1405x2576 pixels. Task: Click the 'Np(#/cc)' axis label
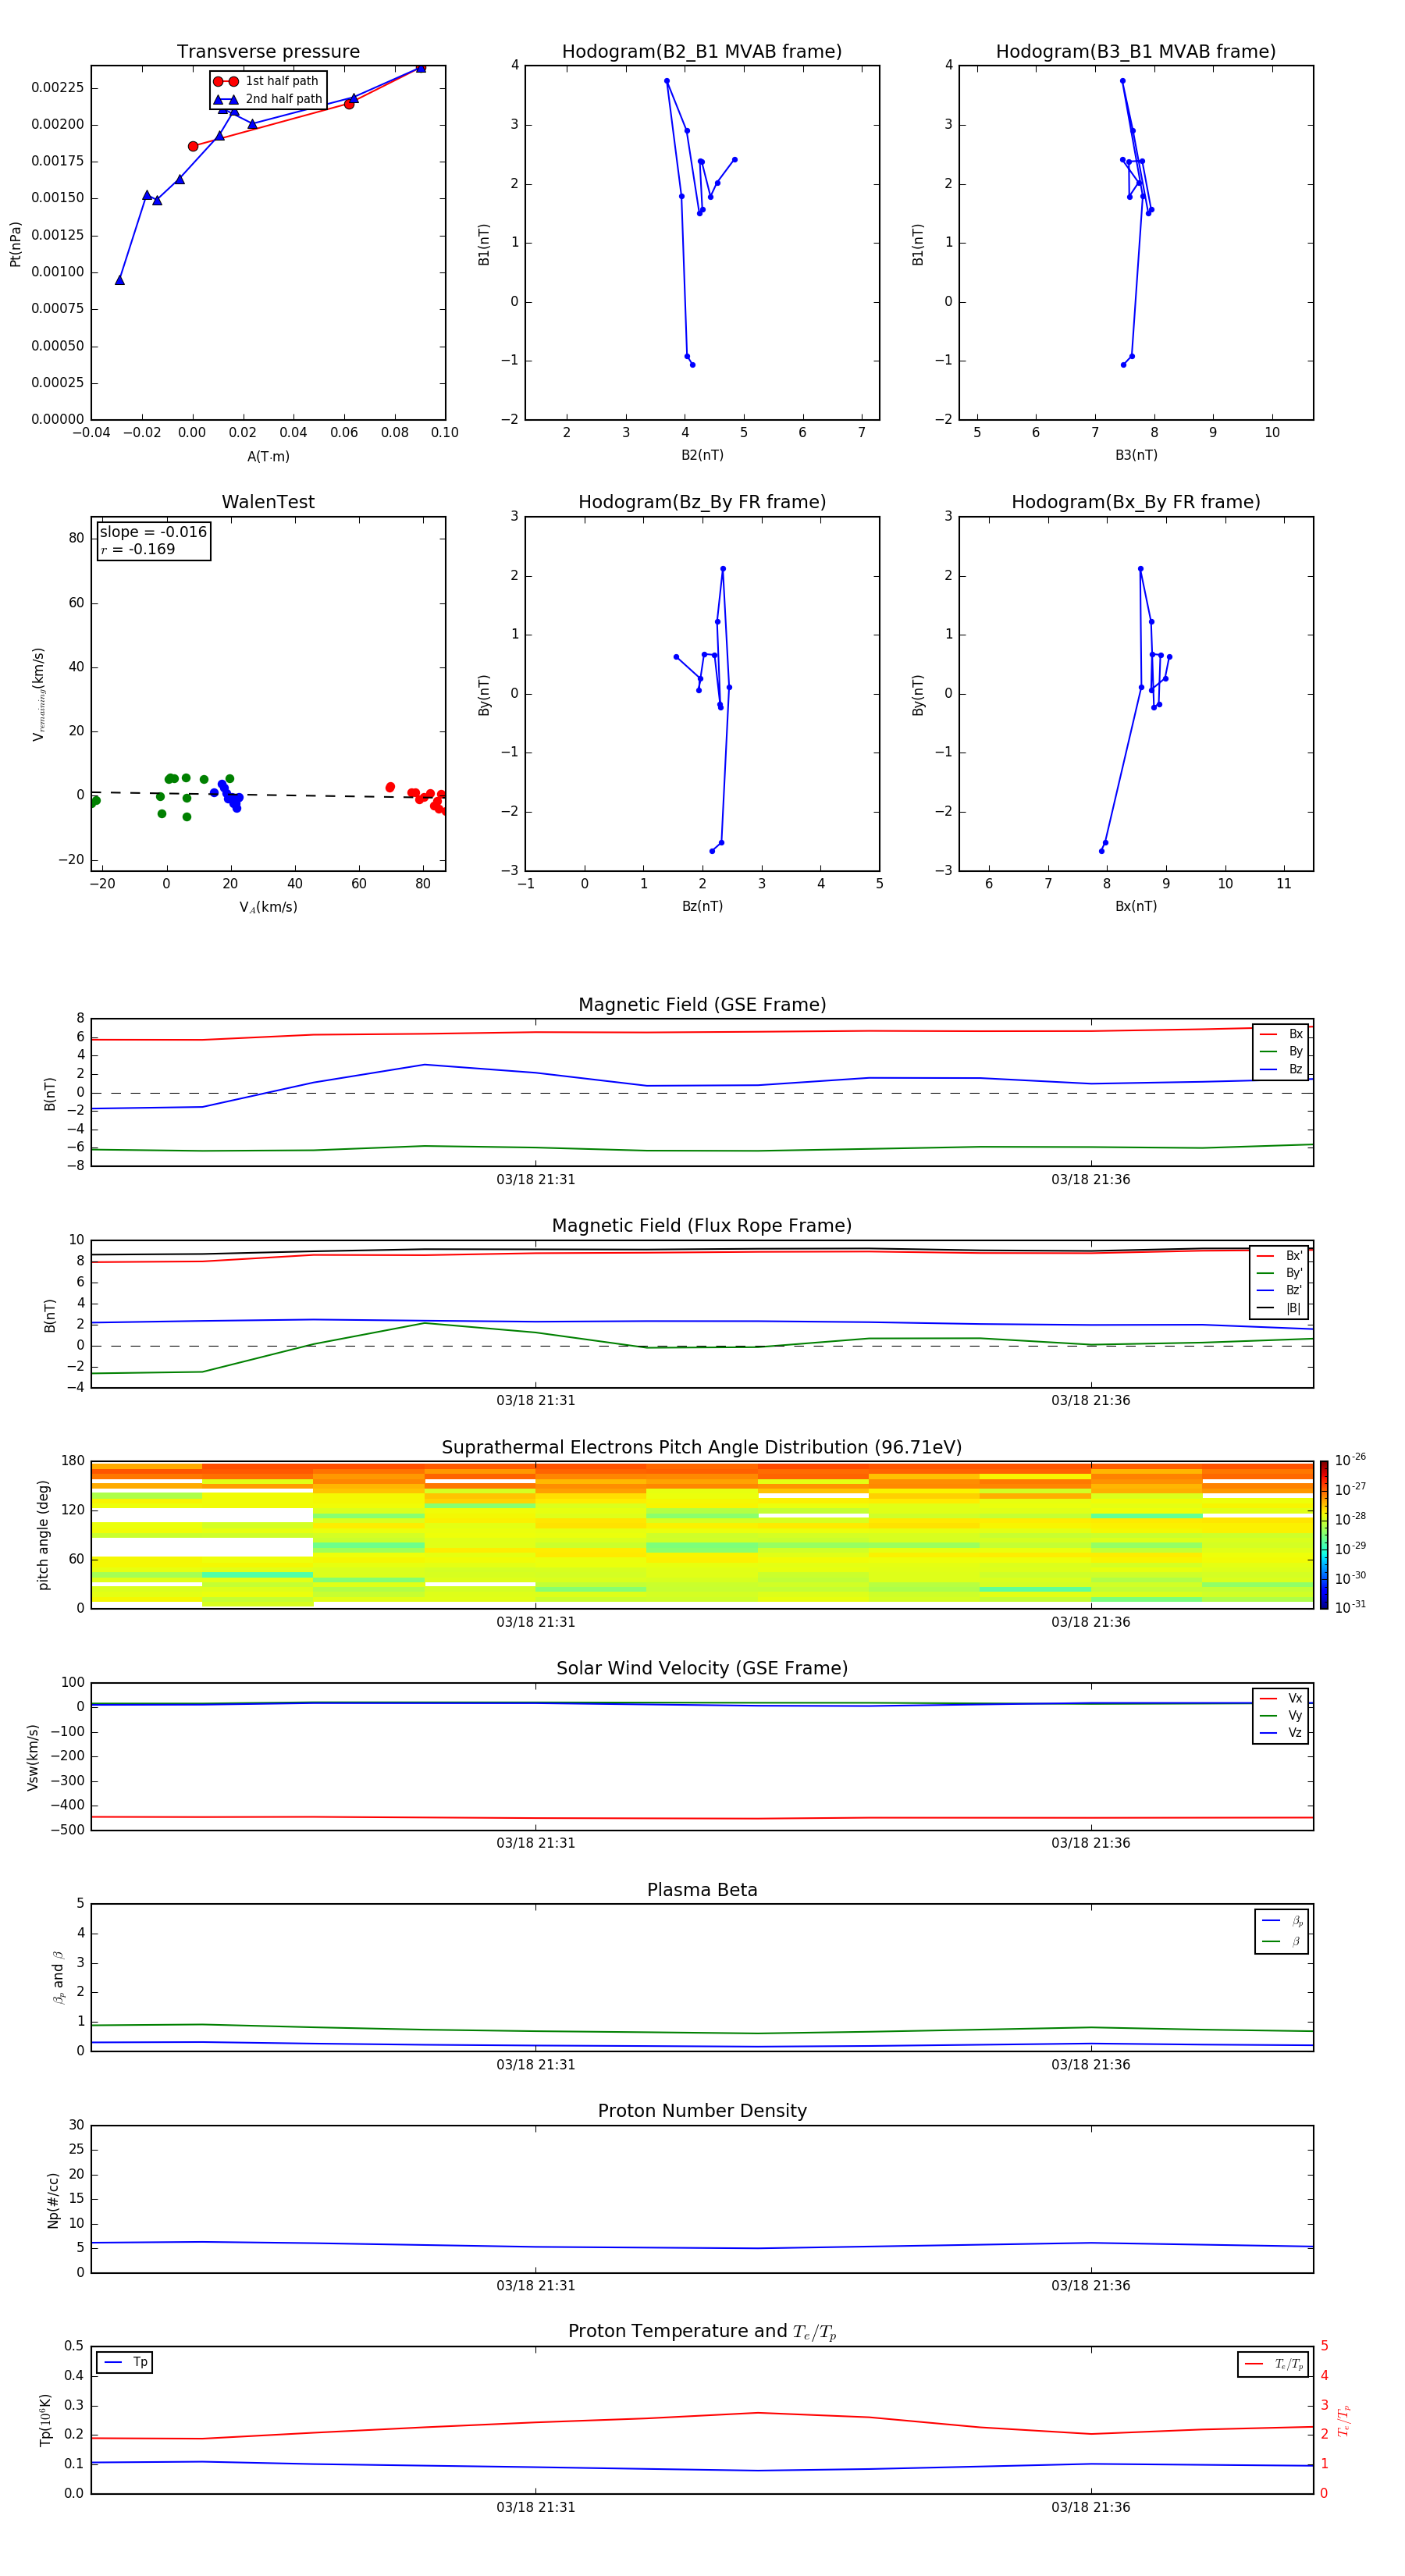click(53, 2199)
